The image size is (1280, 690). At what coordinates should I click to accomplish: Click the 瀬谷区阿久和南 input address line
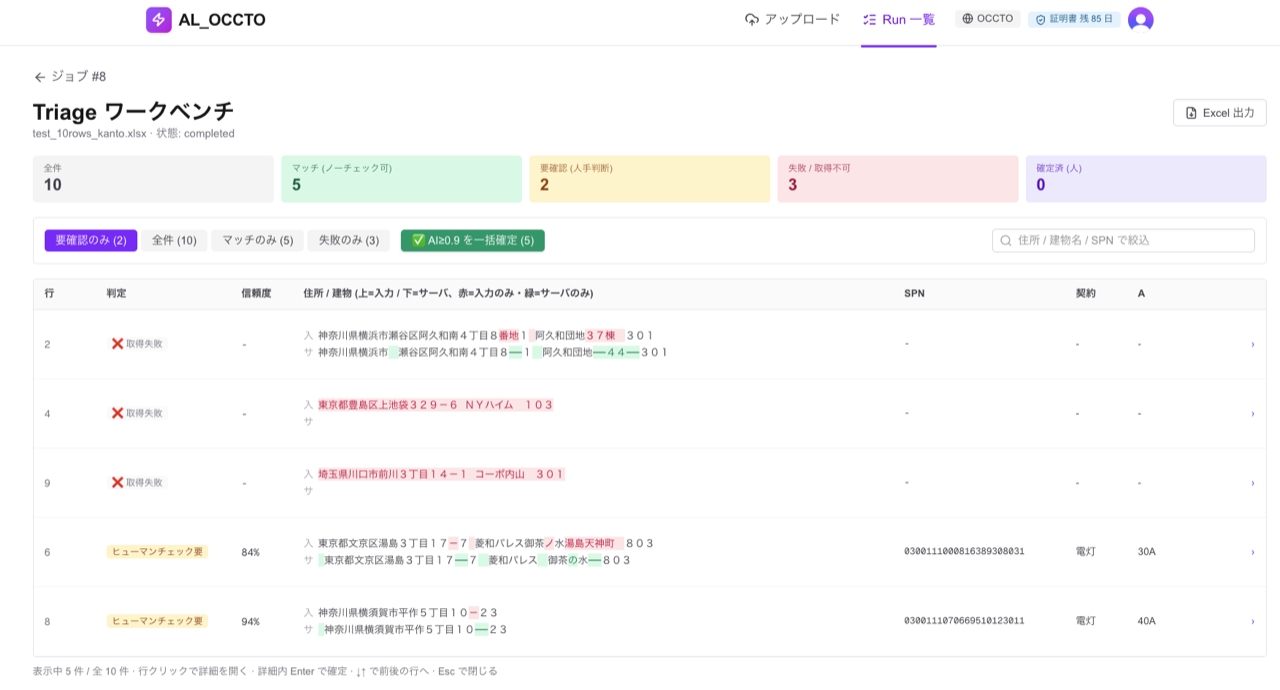click(485, 335)
